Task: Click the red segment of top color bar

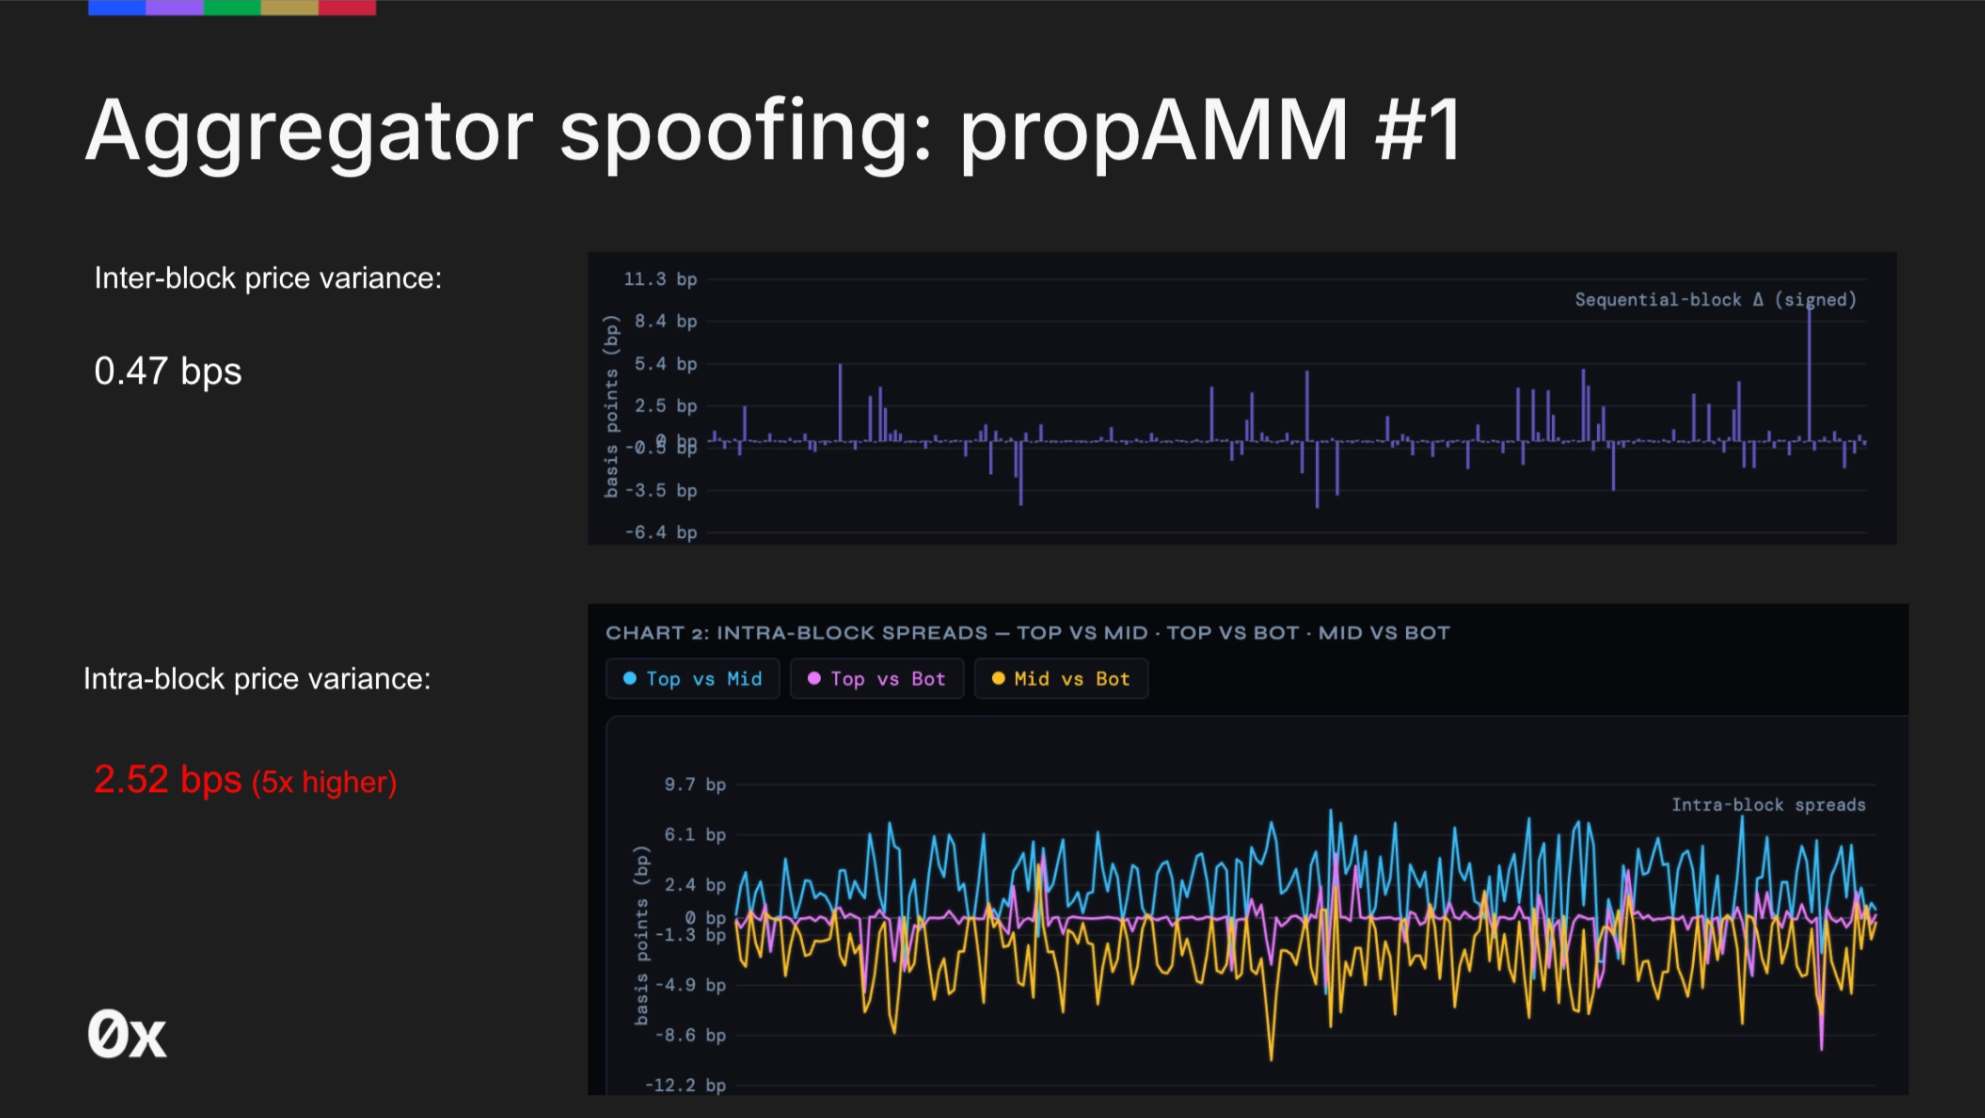Action: 347,7
